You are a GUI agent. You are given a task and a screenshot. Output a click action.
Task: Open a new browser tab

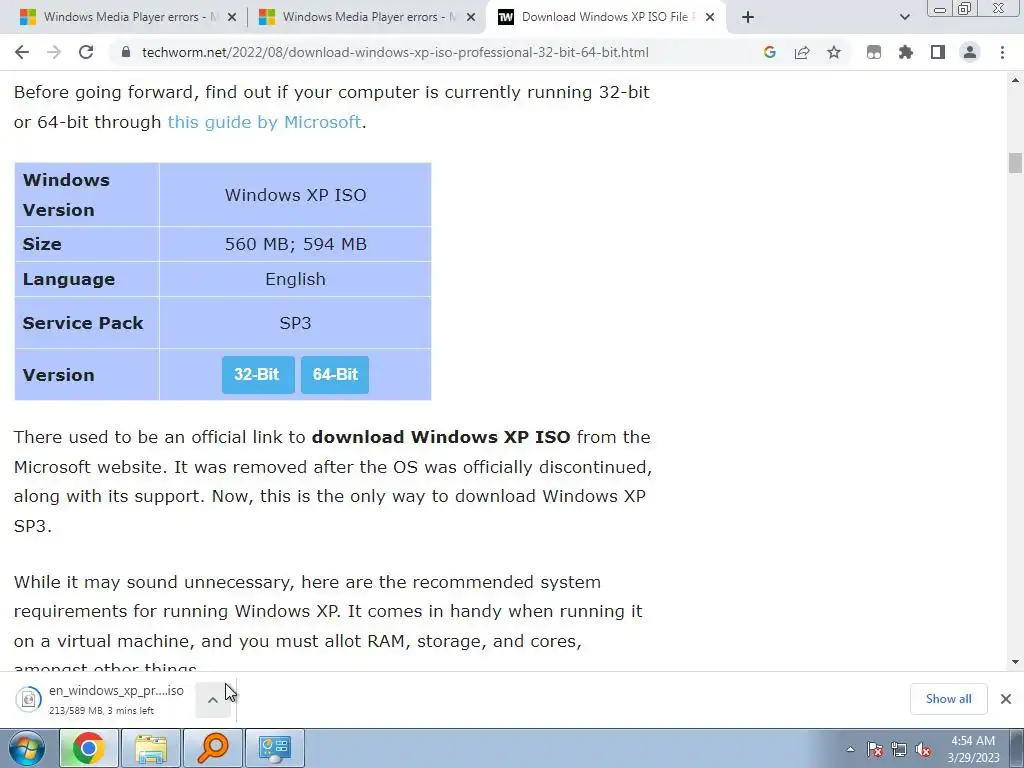tap(748, 17)
